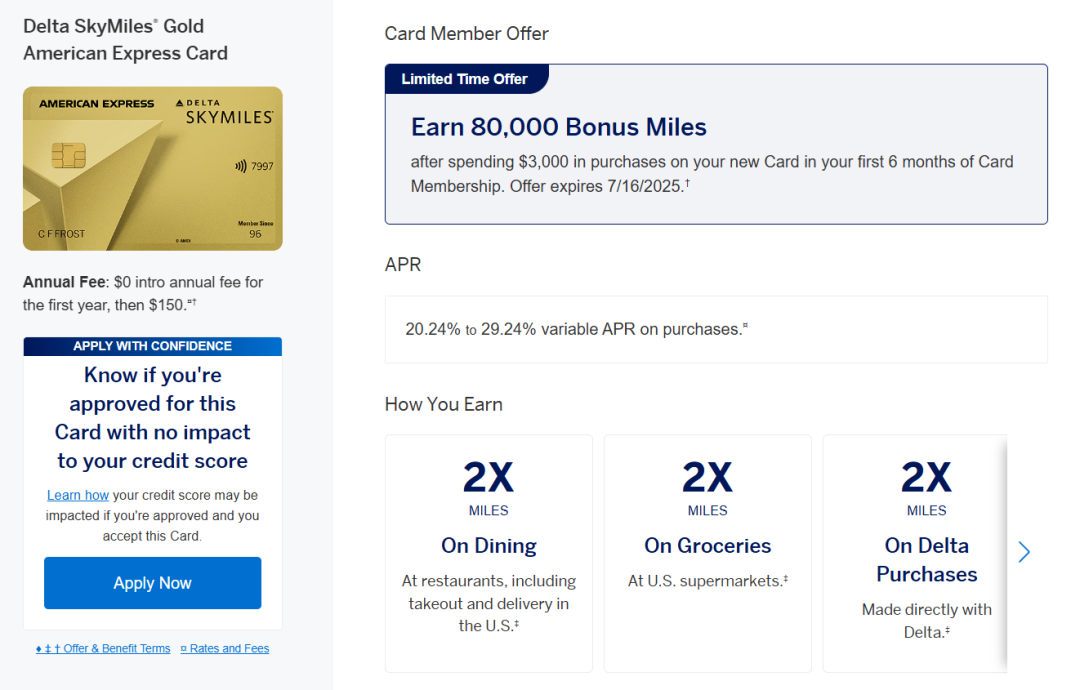The width and height of the screenshot is (1080, 690).
Task: Open the Learn how link
Action: (78, 495)
